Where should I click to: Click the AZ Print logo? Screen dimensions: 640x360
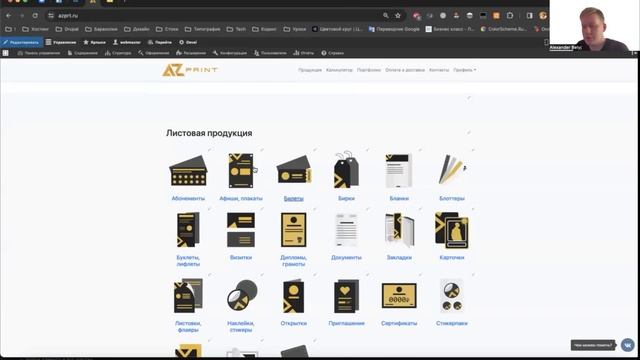coord(190,70)
